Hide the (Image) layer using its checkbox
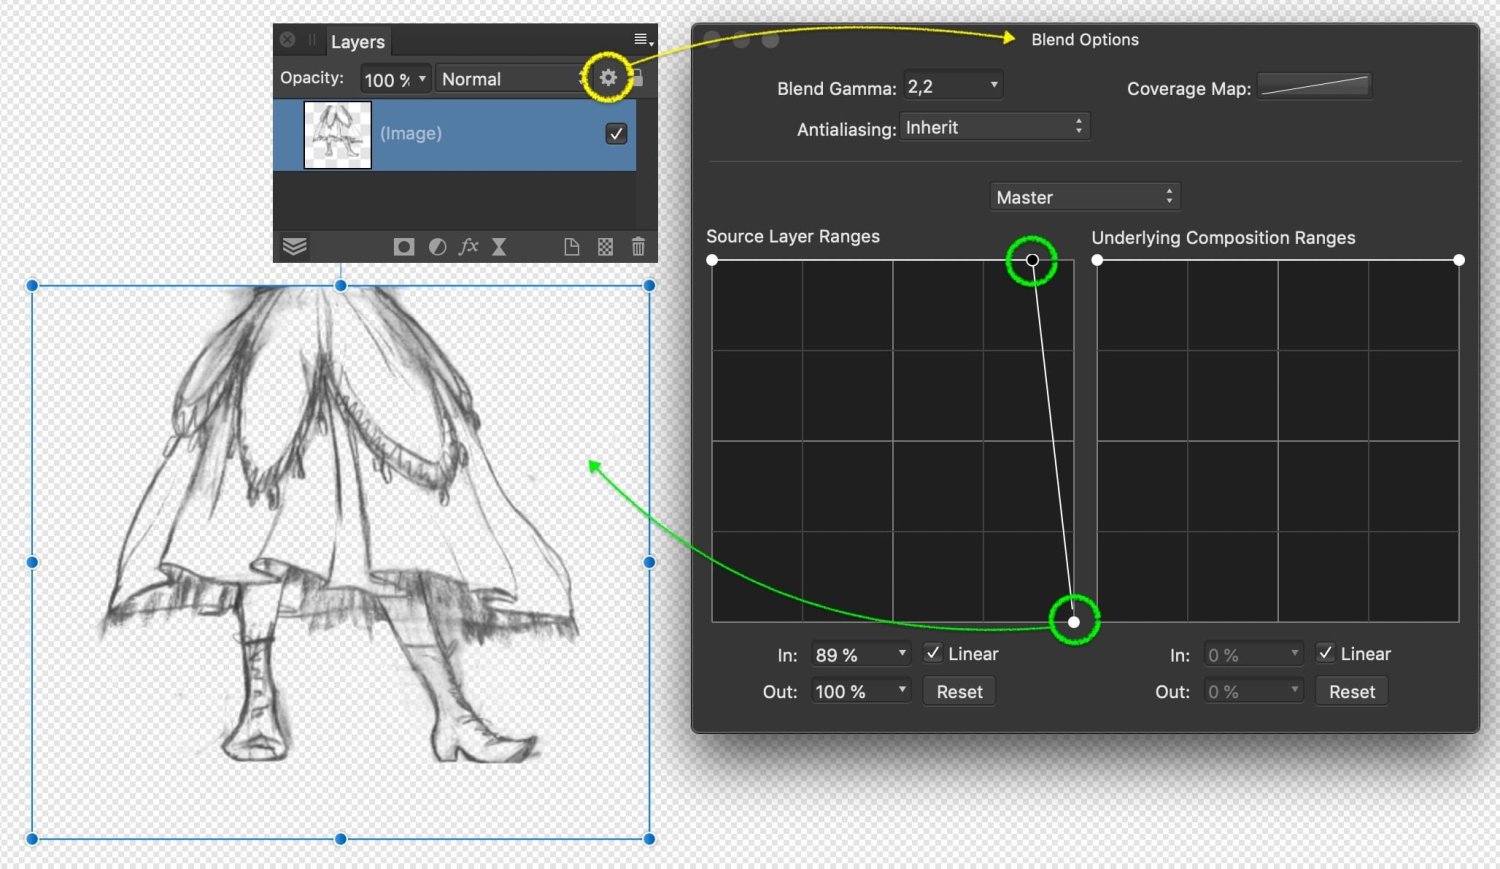Image resolution: width=1500 pixels, height=869 pixels. point(616,134)
